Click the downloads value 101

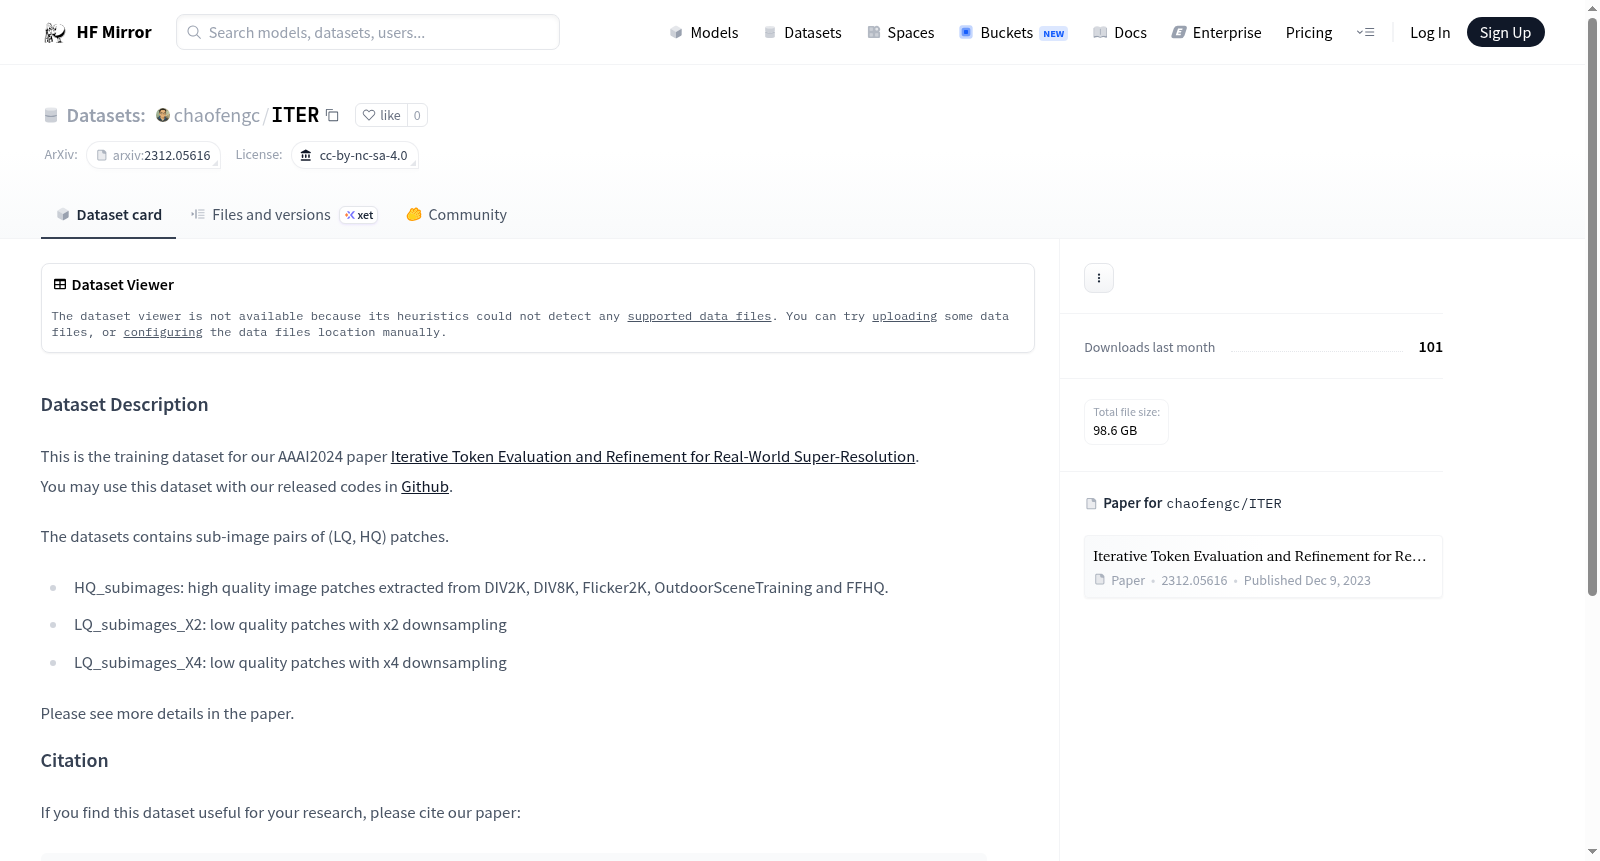coord(1431,347)
